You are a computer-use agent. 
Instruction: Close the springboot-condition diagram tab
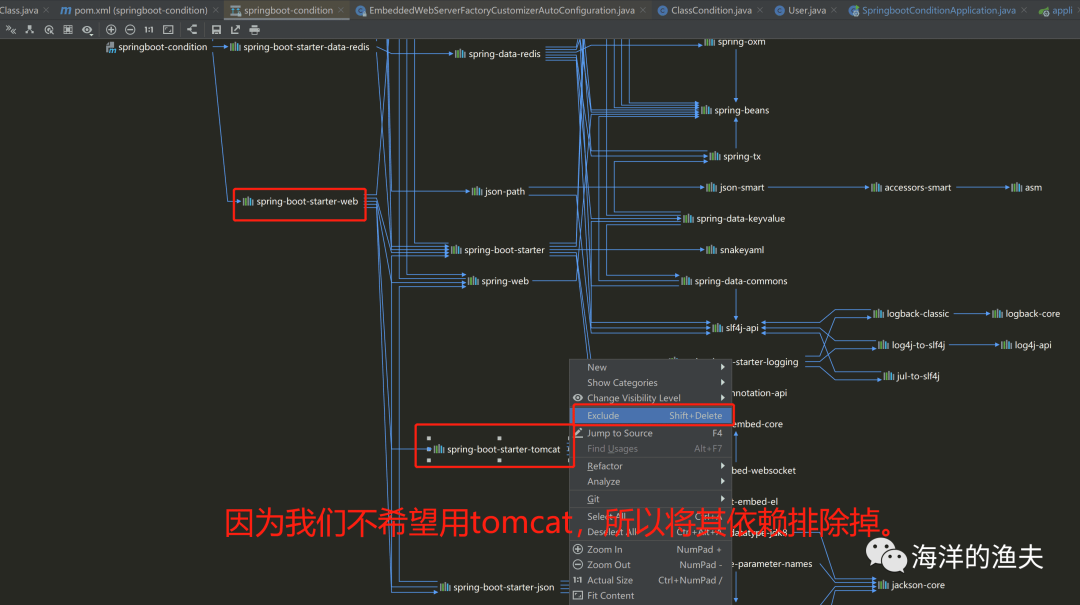[x=341, y=10]
